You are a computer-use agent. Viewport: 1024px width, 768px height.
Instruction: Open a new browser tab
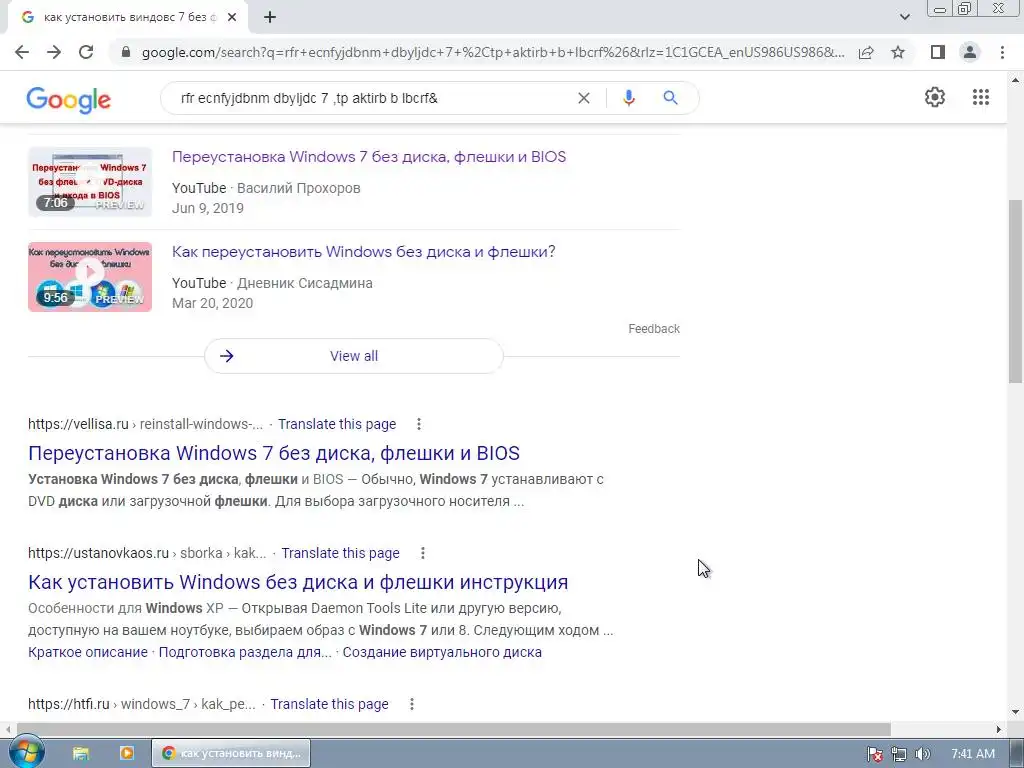(x=270, y=18)
